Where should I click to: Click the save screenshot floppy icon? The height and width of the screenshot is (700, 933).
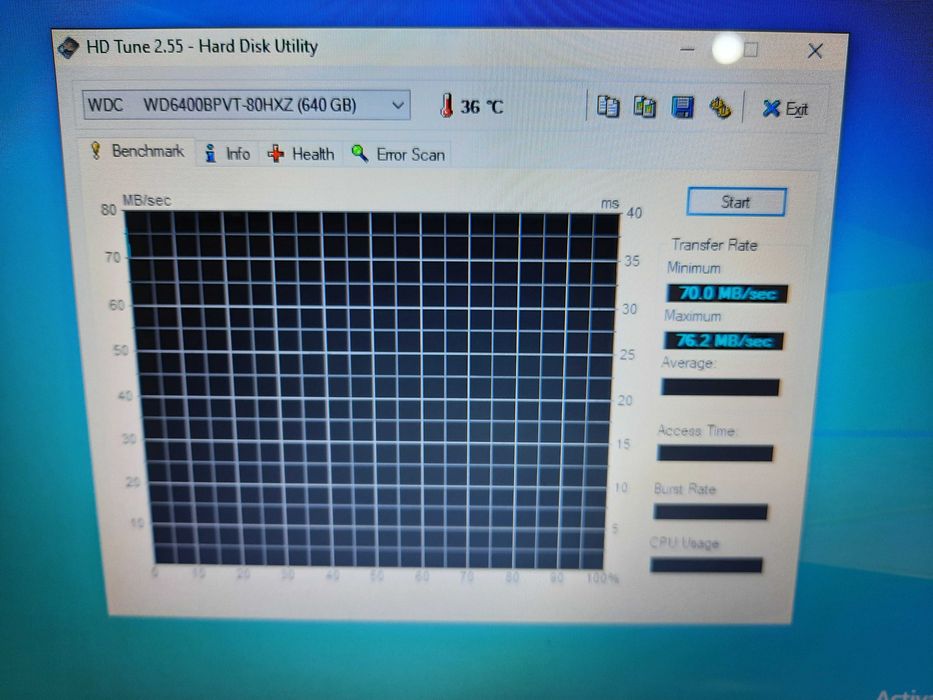[x=682, y=108]
